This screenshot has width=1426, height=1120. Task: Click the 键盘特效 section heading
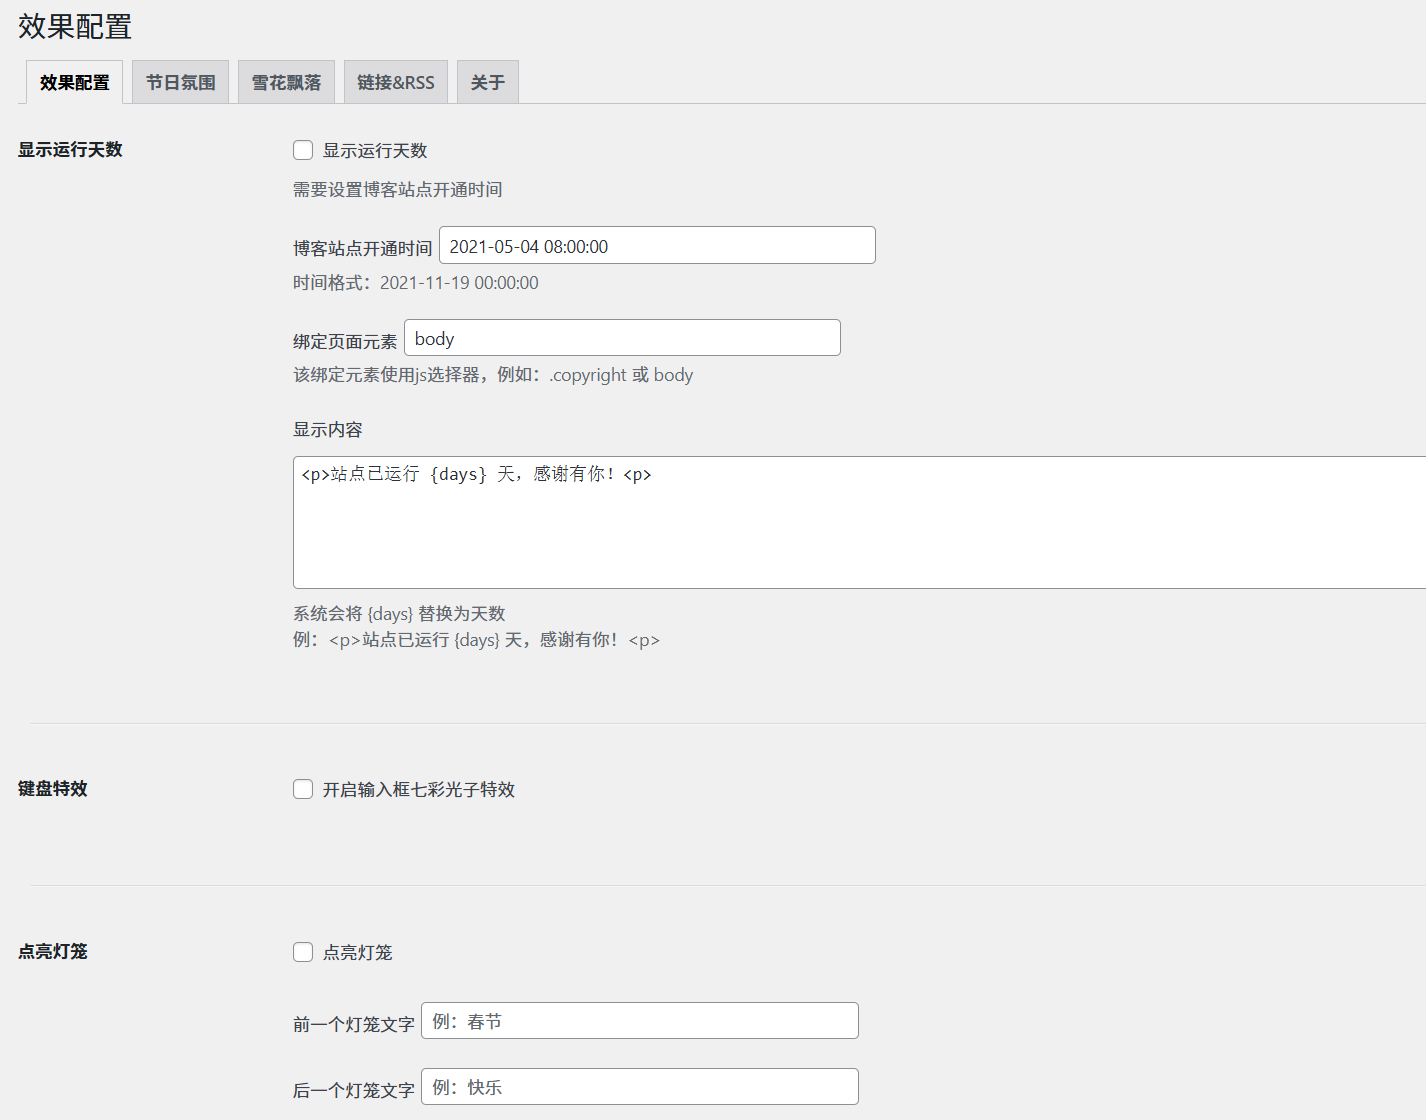(x=53, y=789)
